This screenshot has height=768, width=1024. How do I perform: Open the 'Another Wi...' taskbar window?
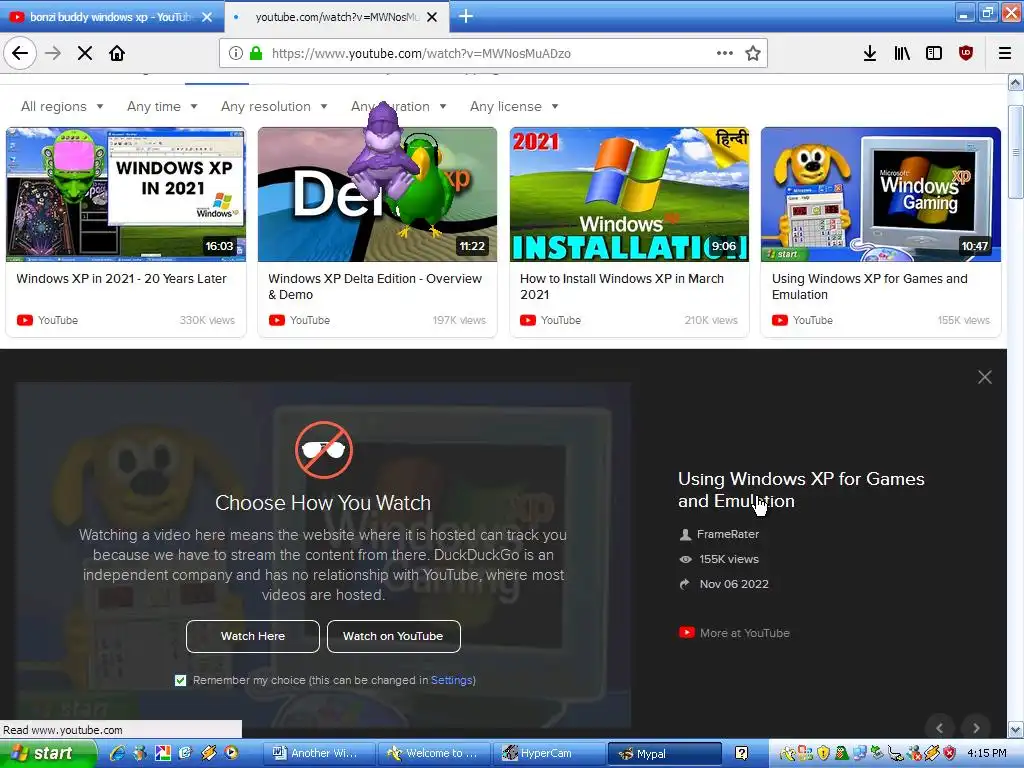319,753
